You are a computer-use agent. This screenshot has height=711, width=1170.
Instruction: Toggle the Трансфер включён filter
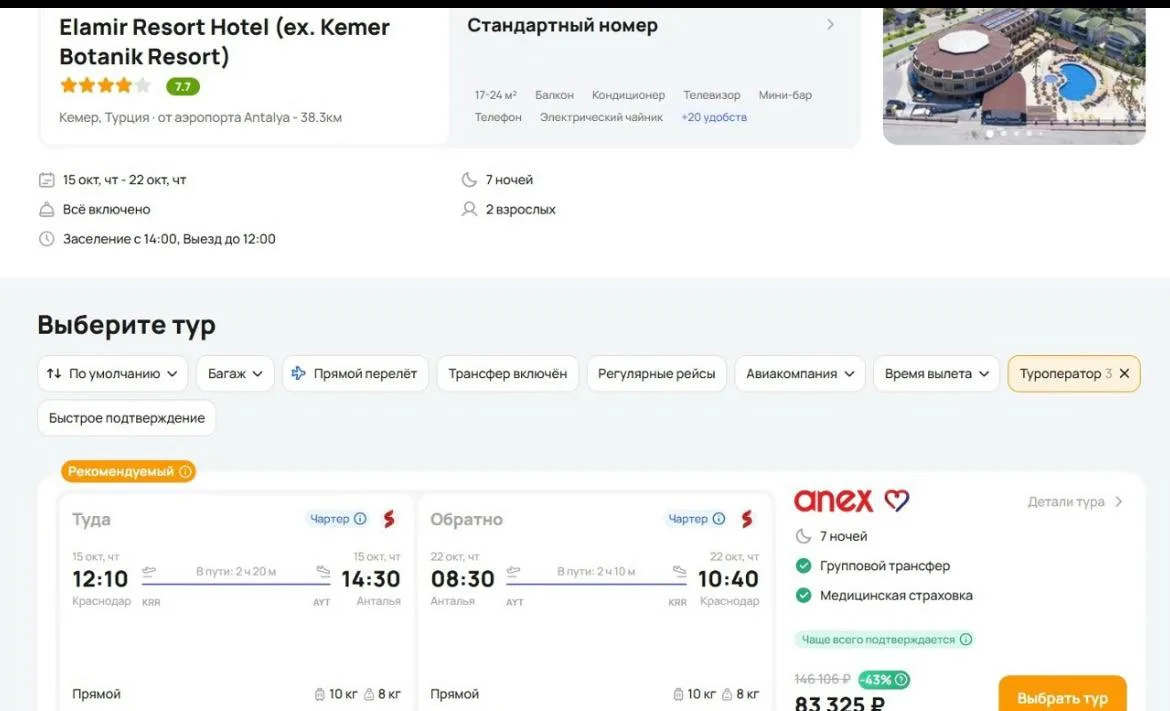(507, 374)
